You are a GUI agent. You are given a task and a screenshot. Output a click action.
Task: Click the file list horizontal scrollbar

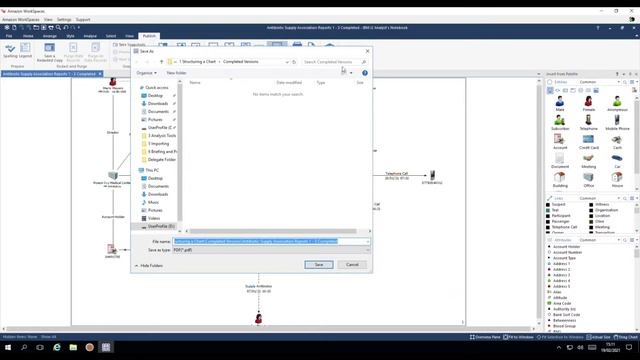click(273, 231)
